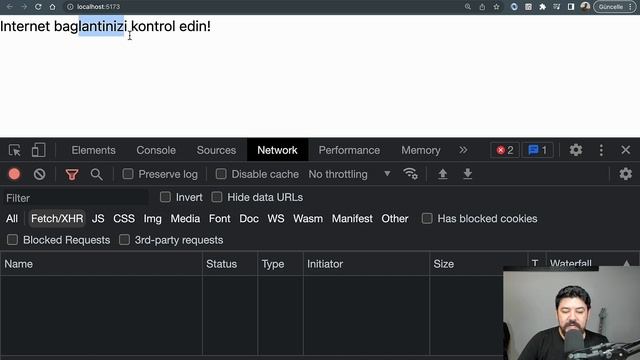The height and width of the screenshot is (360, 640).
Task: Switch to the Console tab
Action: [156, 150]
